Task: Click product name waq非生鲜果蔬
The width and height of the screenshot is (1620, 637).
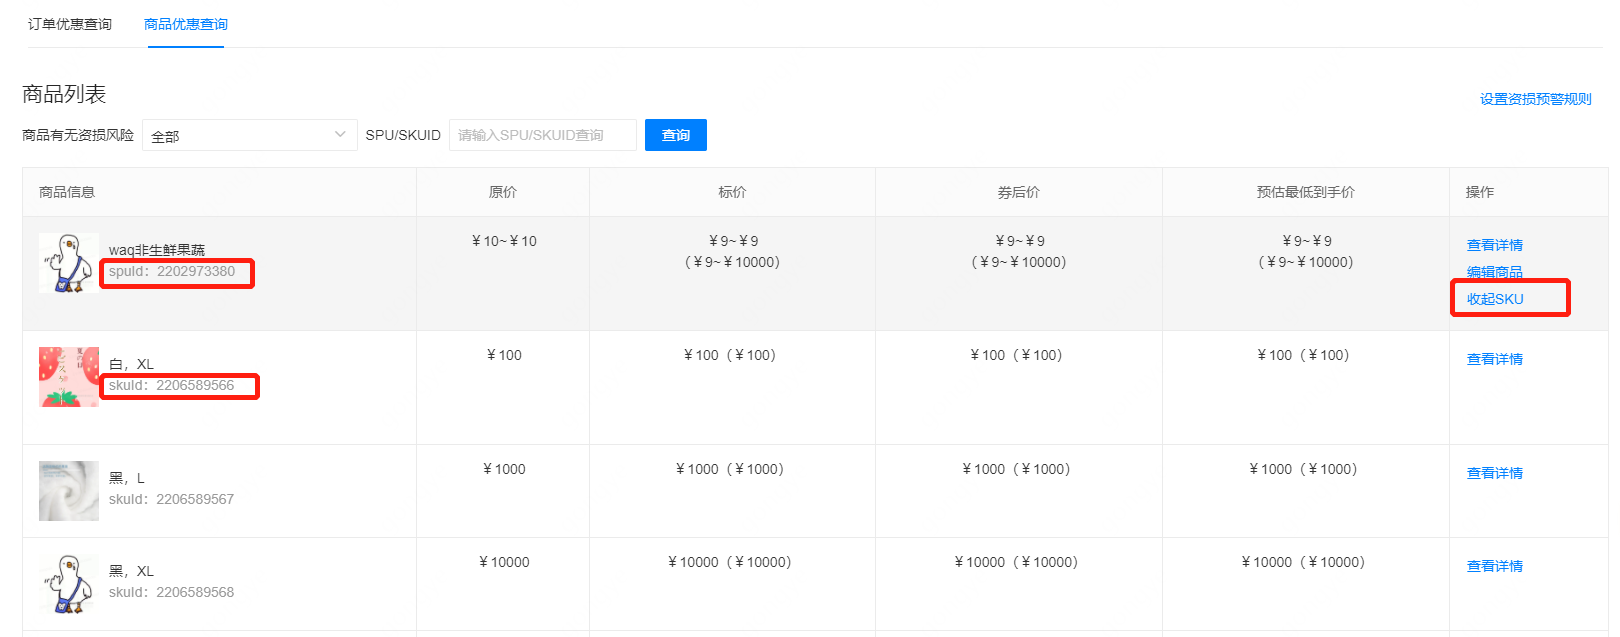Action: (x=157, y=250)
